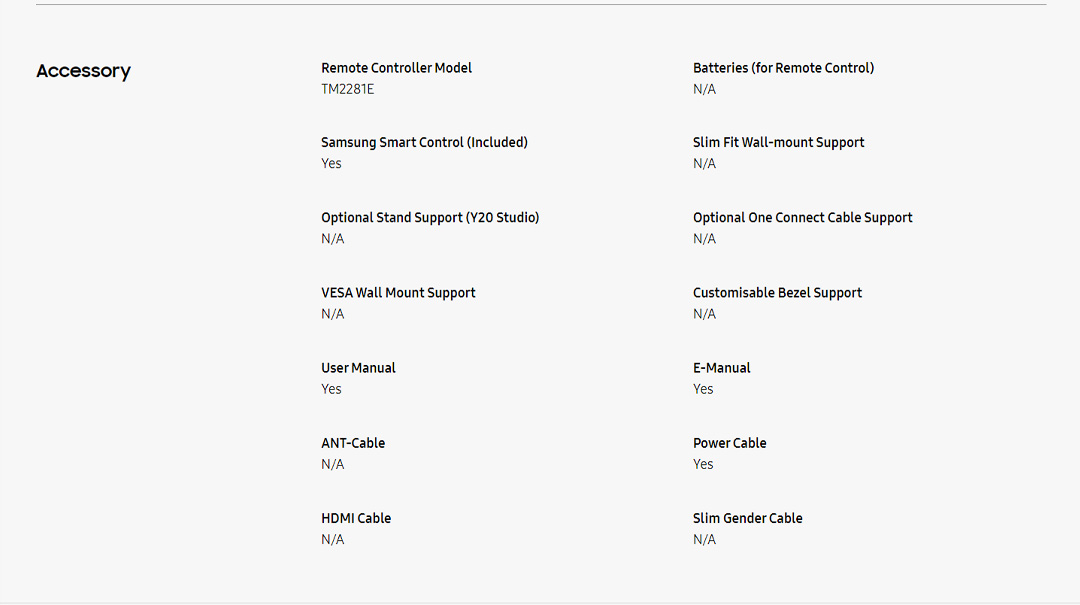Click the Batteries (for Remote Control) label
This screenshot has width=1080, height=605.
(x=783, y=68)
